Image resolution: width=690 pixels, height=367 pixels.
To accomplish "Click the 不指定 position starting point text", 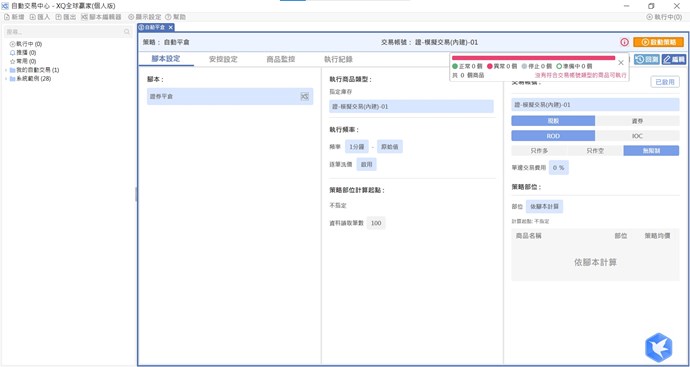I will pyautogui.click(x=338, y=206).
